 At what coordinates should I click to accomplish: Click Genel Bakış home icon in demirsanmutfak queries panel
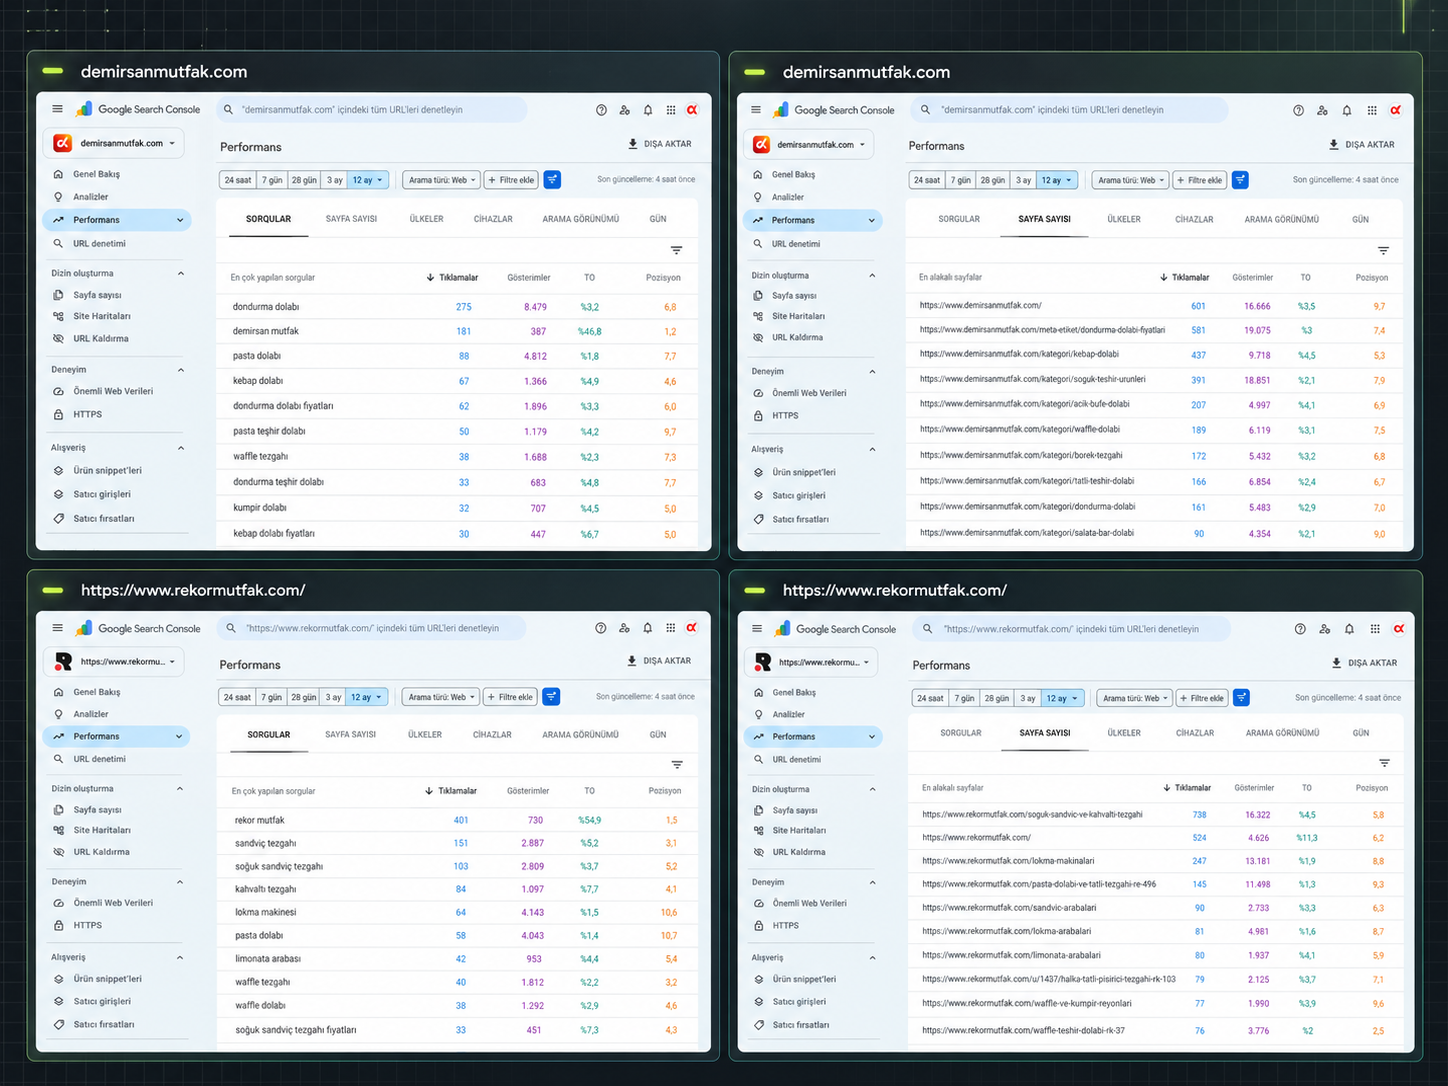pyautogui.click(x=58, y=174)
